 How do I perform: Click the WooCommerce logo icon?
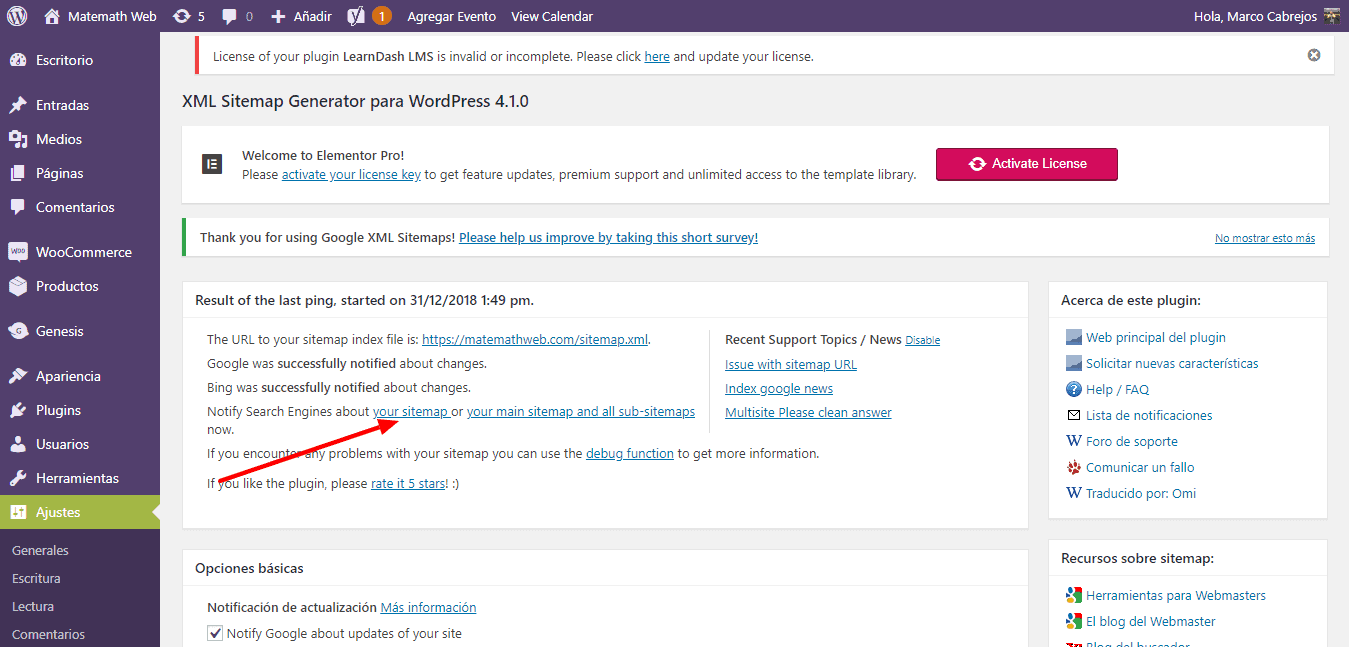pos(18,252)
